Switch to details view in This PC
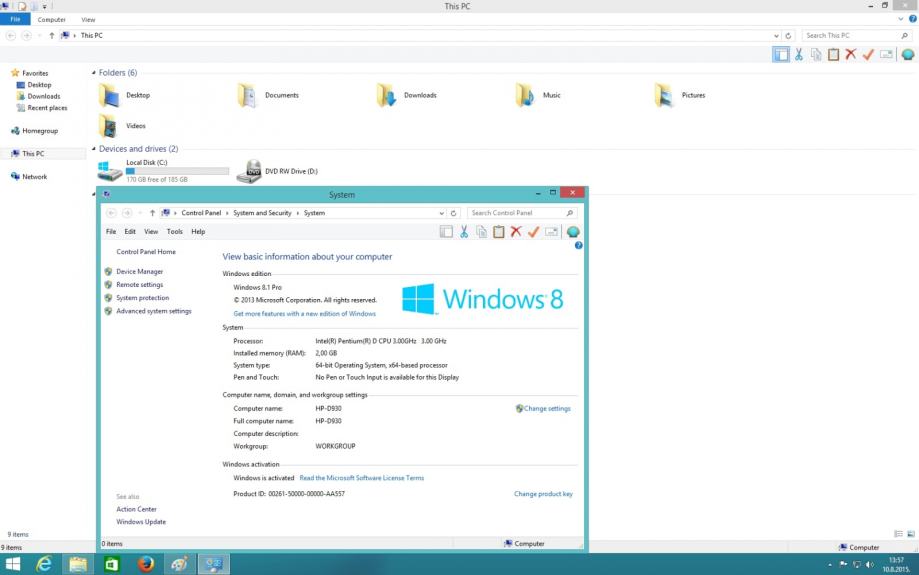The width and height of the screenshot is (919, 575). [x=898, y=534]
